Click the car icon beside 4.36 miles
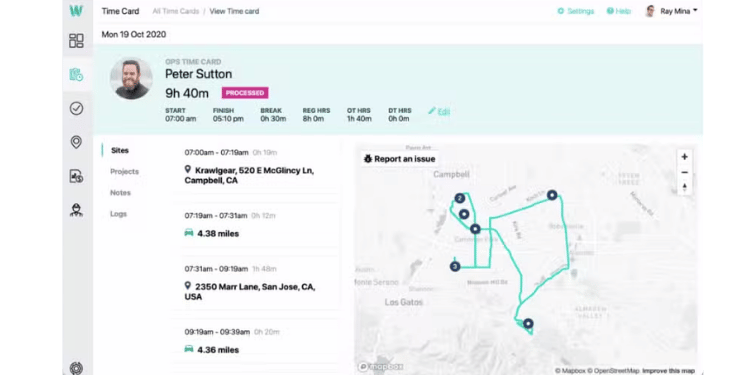The image size is (750, 375). 189,349
